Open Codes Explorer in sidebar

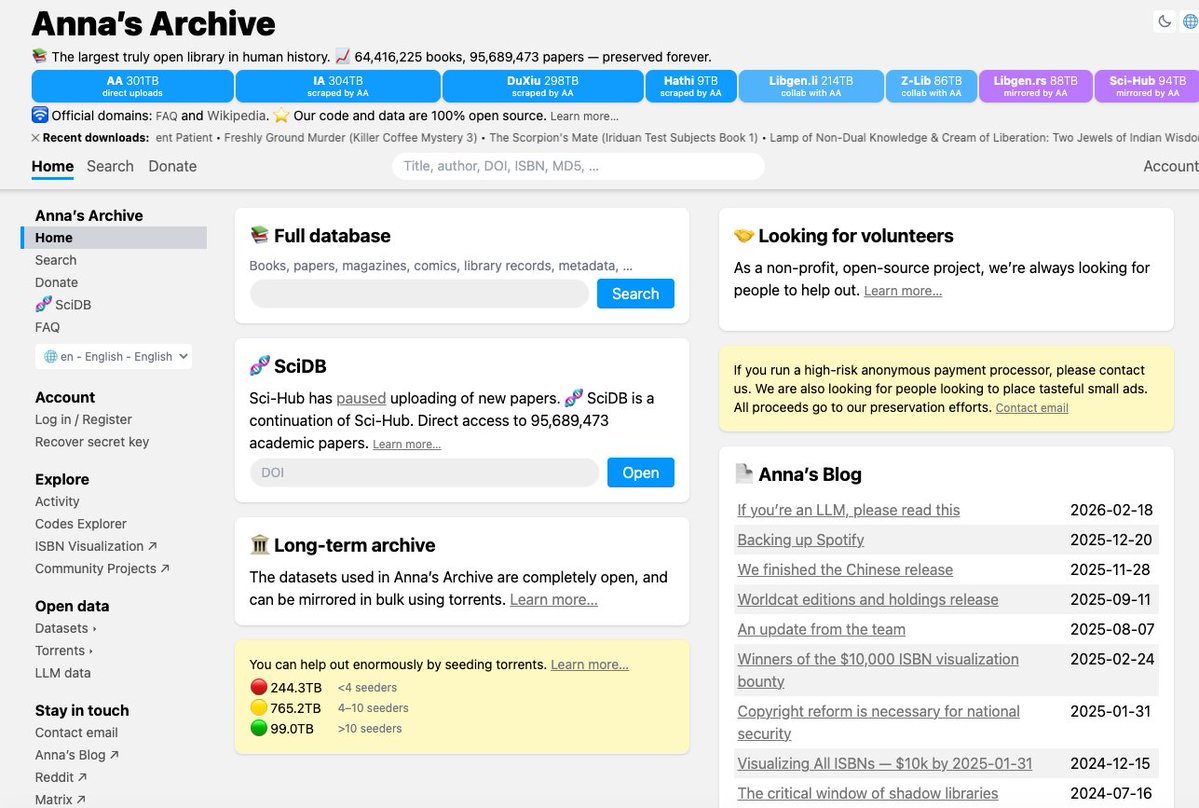pyautogui.click(x=81, y=524)
